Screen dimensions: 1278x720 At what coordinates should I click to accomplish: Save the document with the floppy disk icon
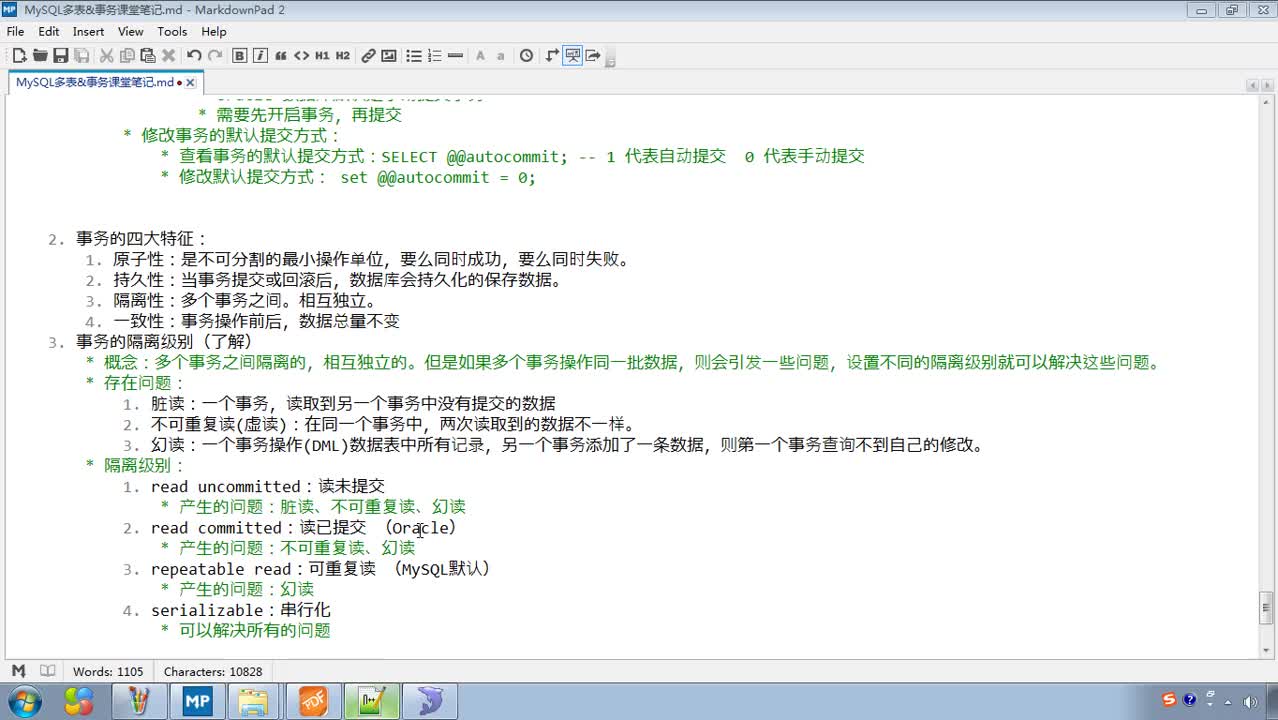(x=61, y=56)
